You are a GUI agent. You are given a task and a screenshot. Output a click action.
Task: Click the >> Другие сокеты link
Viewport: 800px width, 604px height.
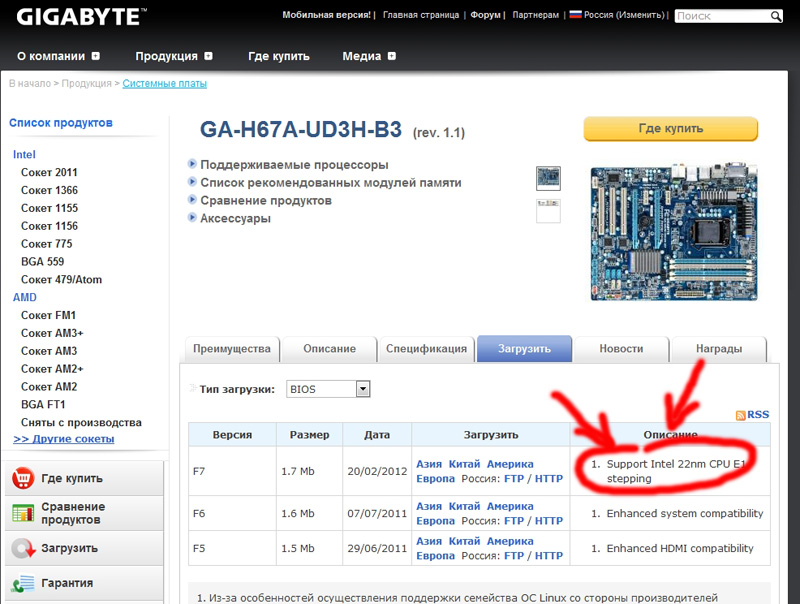[x=64, y=439]
